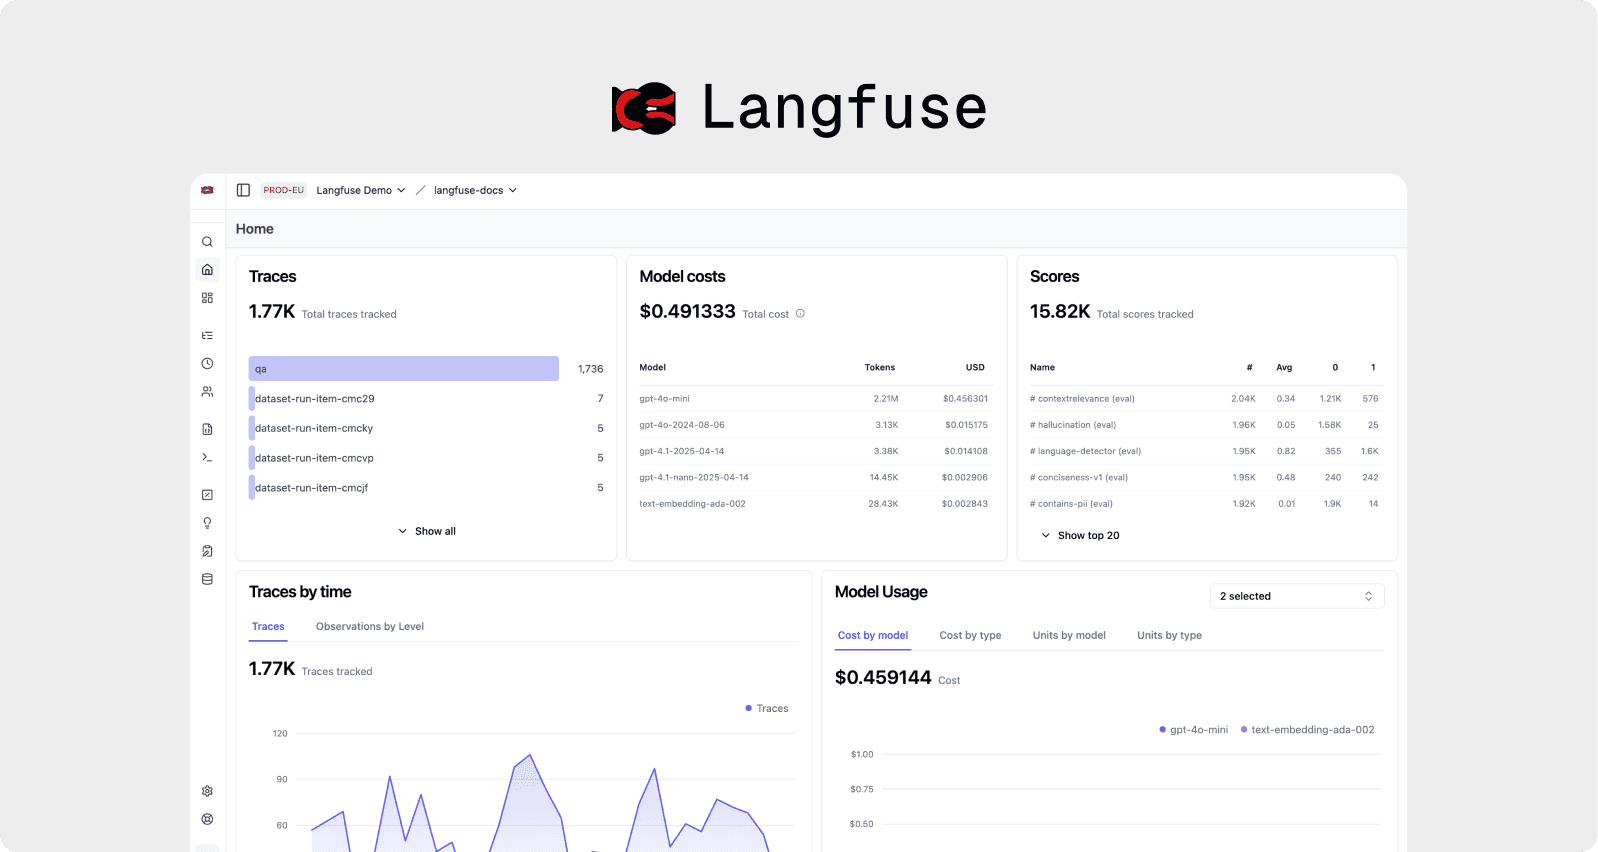Click the USD column header
The height and width of the screenshot is (852, 1598).
(975, 368)
